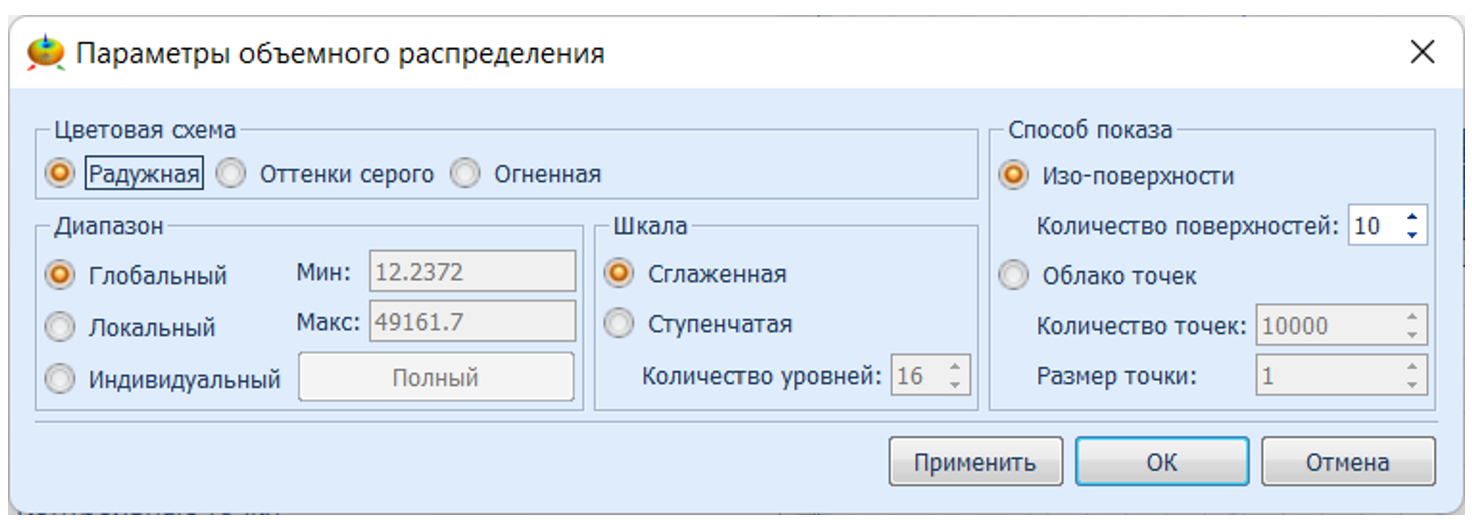Viewport: 1472px width, 520px height.
Task: Click the Мин value field
Action: tap(472, 271)
